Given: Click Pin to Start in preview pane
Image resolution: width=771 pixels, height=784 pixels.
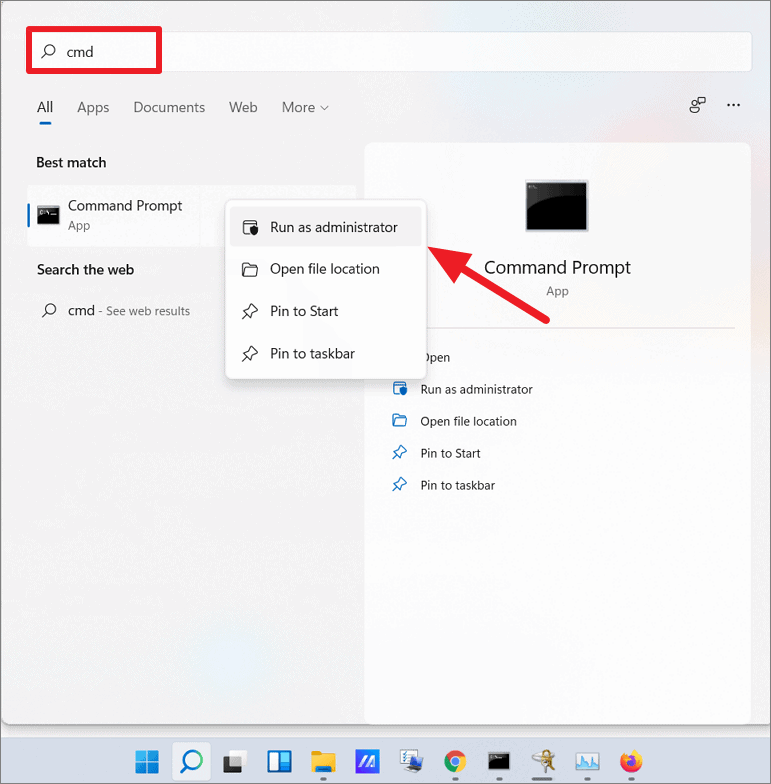Looking at the screenshot, I should [450, 453].
